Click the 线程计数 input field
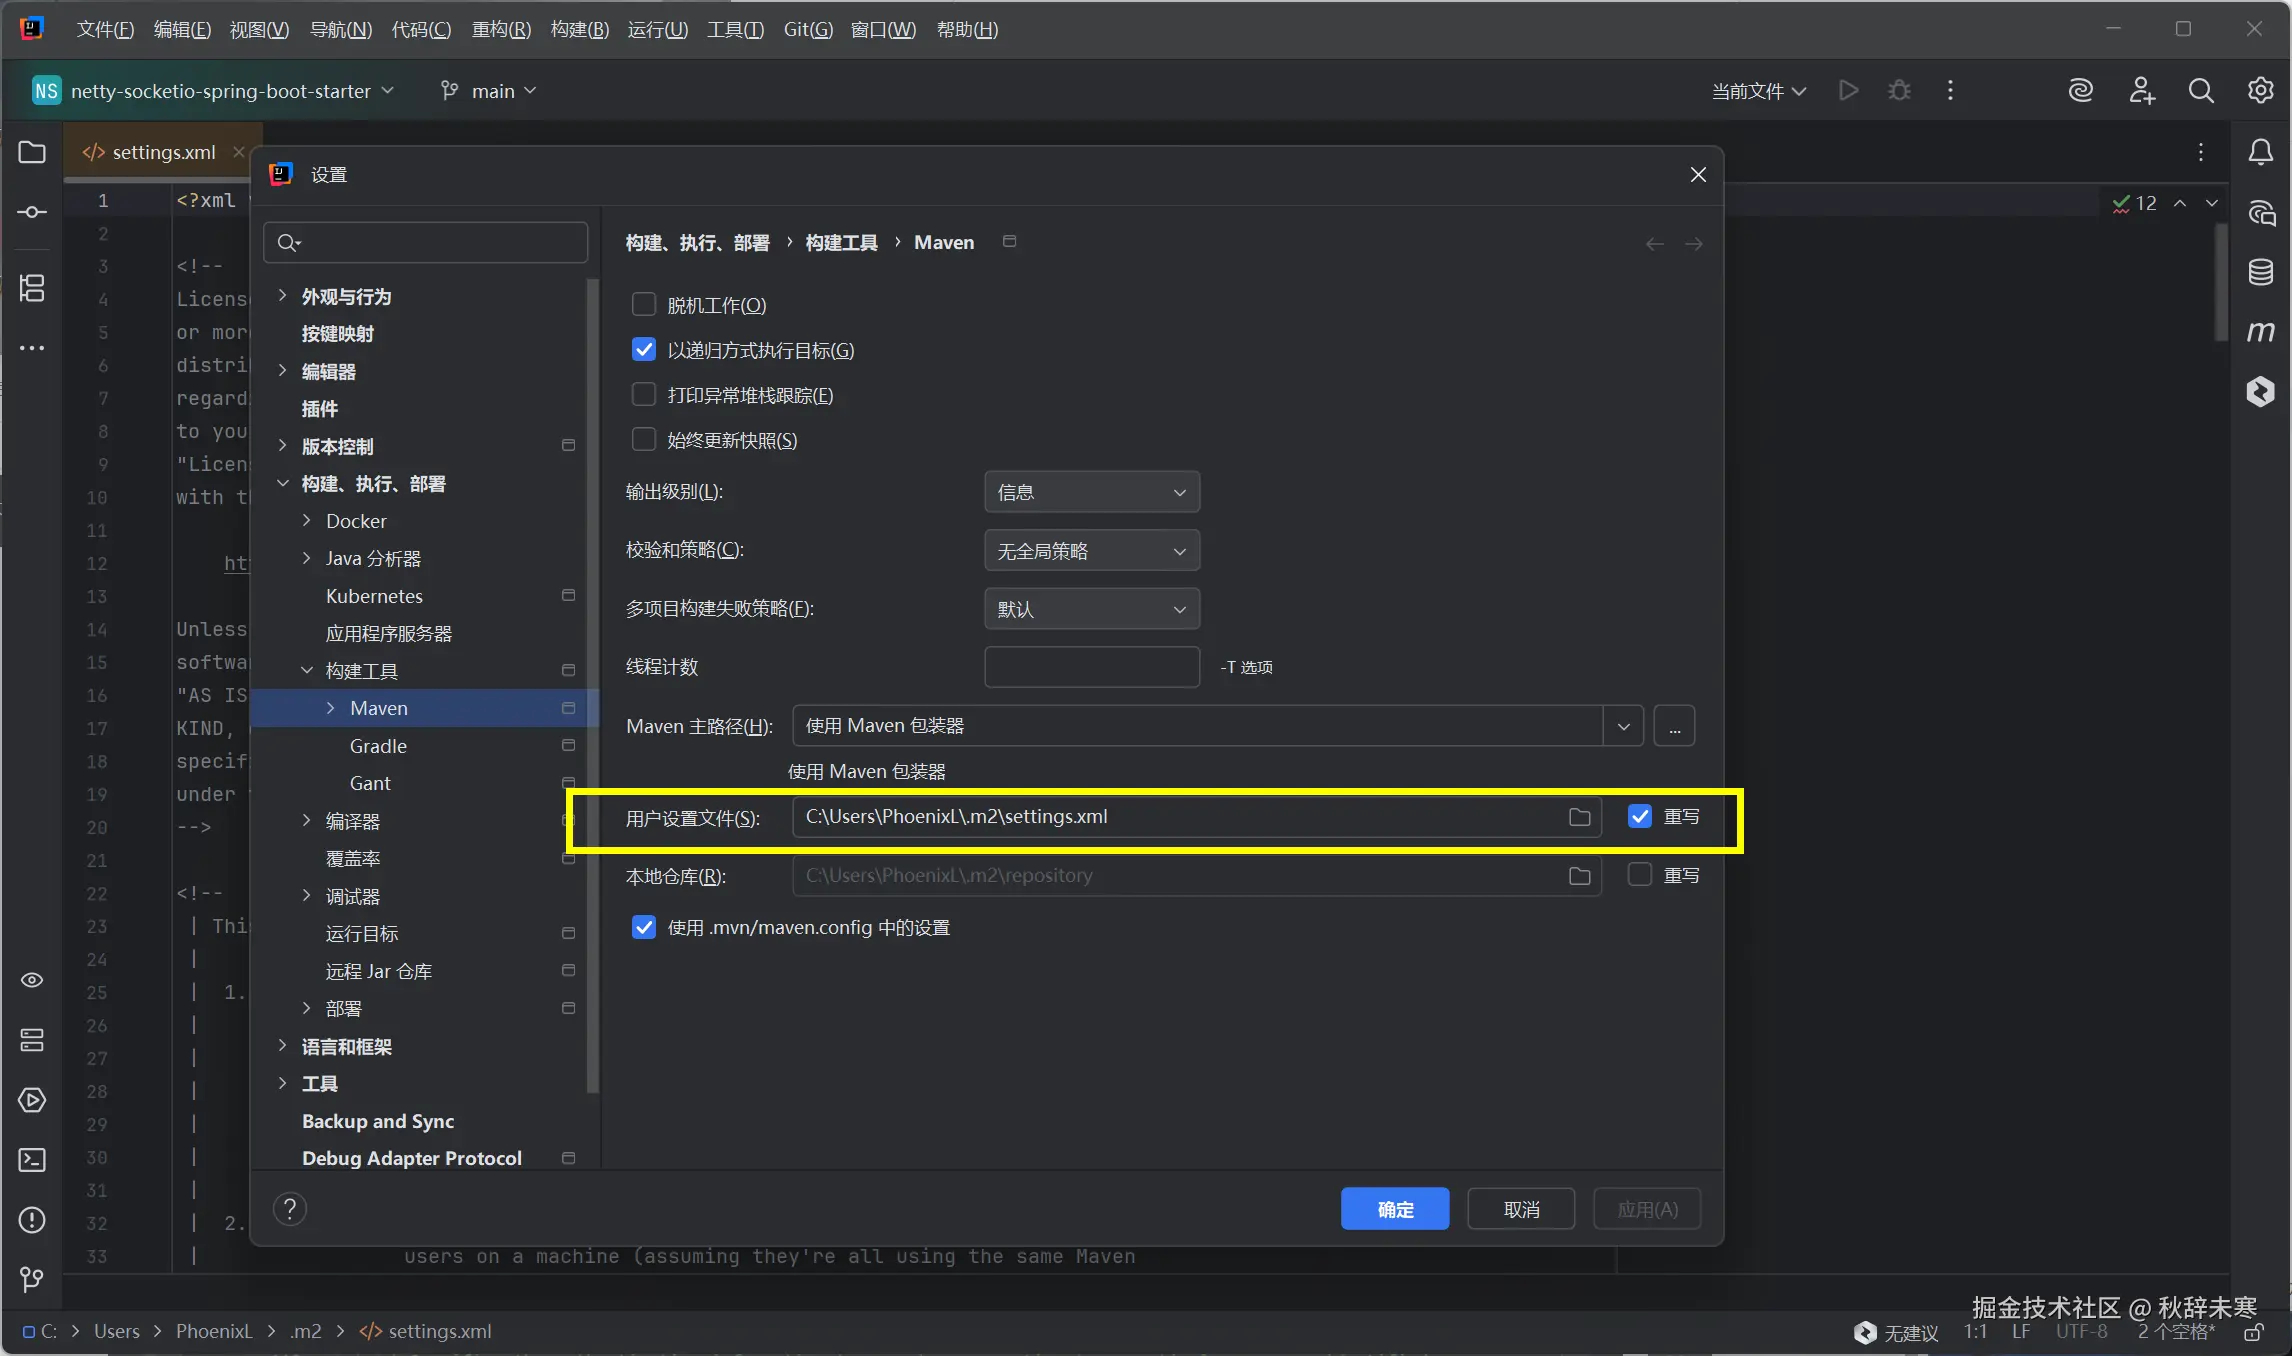The image size is (2292, 1356). (x=1091, y=667)
